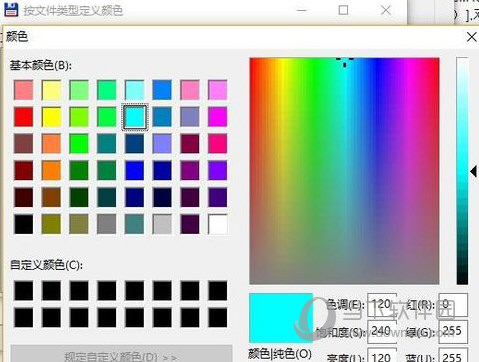
Task: Choose the pure red basic color swatch
Action: tap(24, 117)
